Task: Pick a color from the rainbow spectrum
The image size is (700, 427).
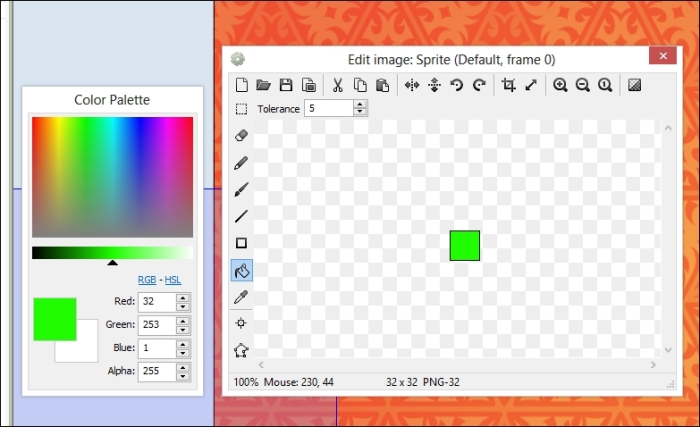Action: click(112, 177)
